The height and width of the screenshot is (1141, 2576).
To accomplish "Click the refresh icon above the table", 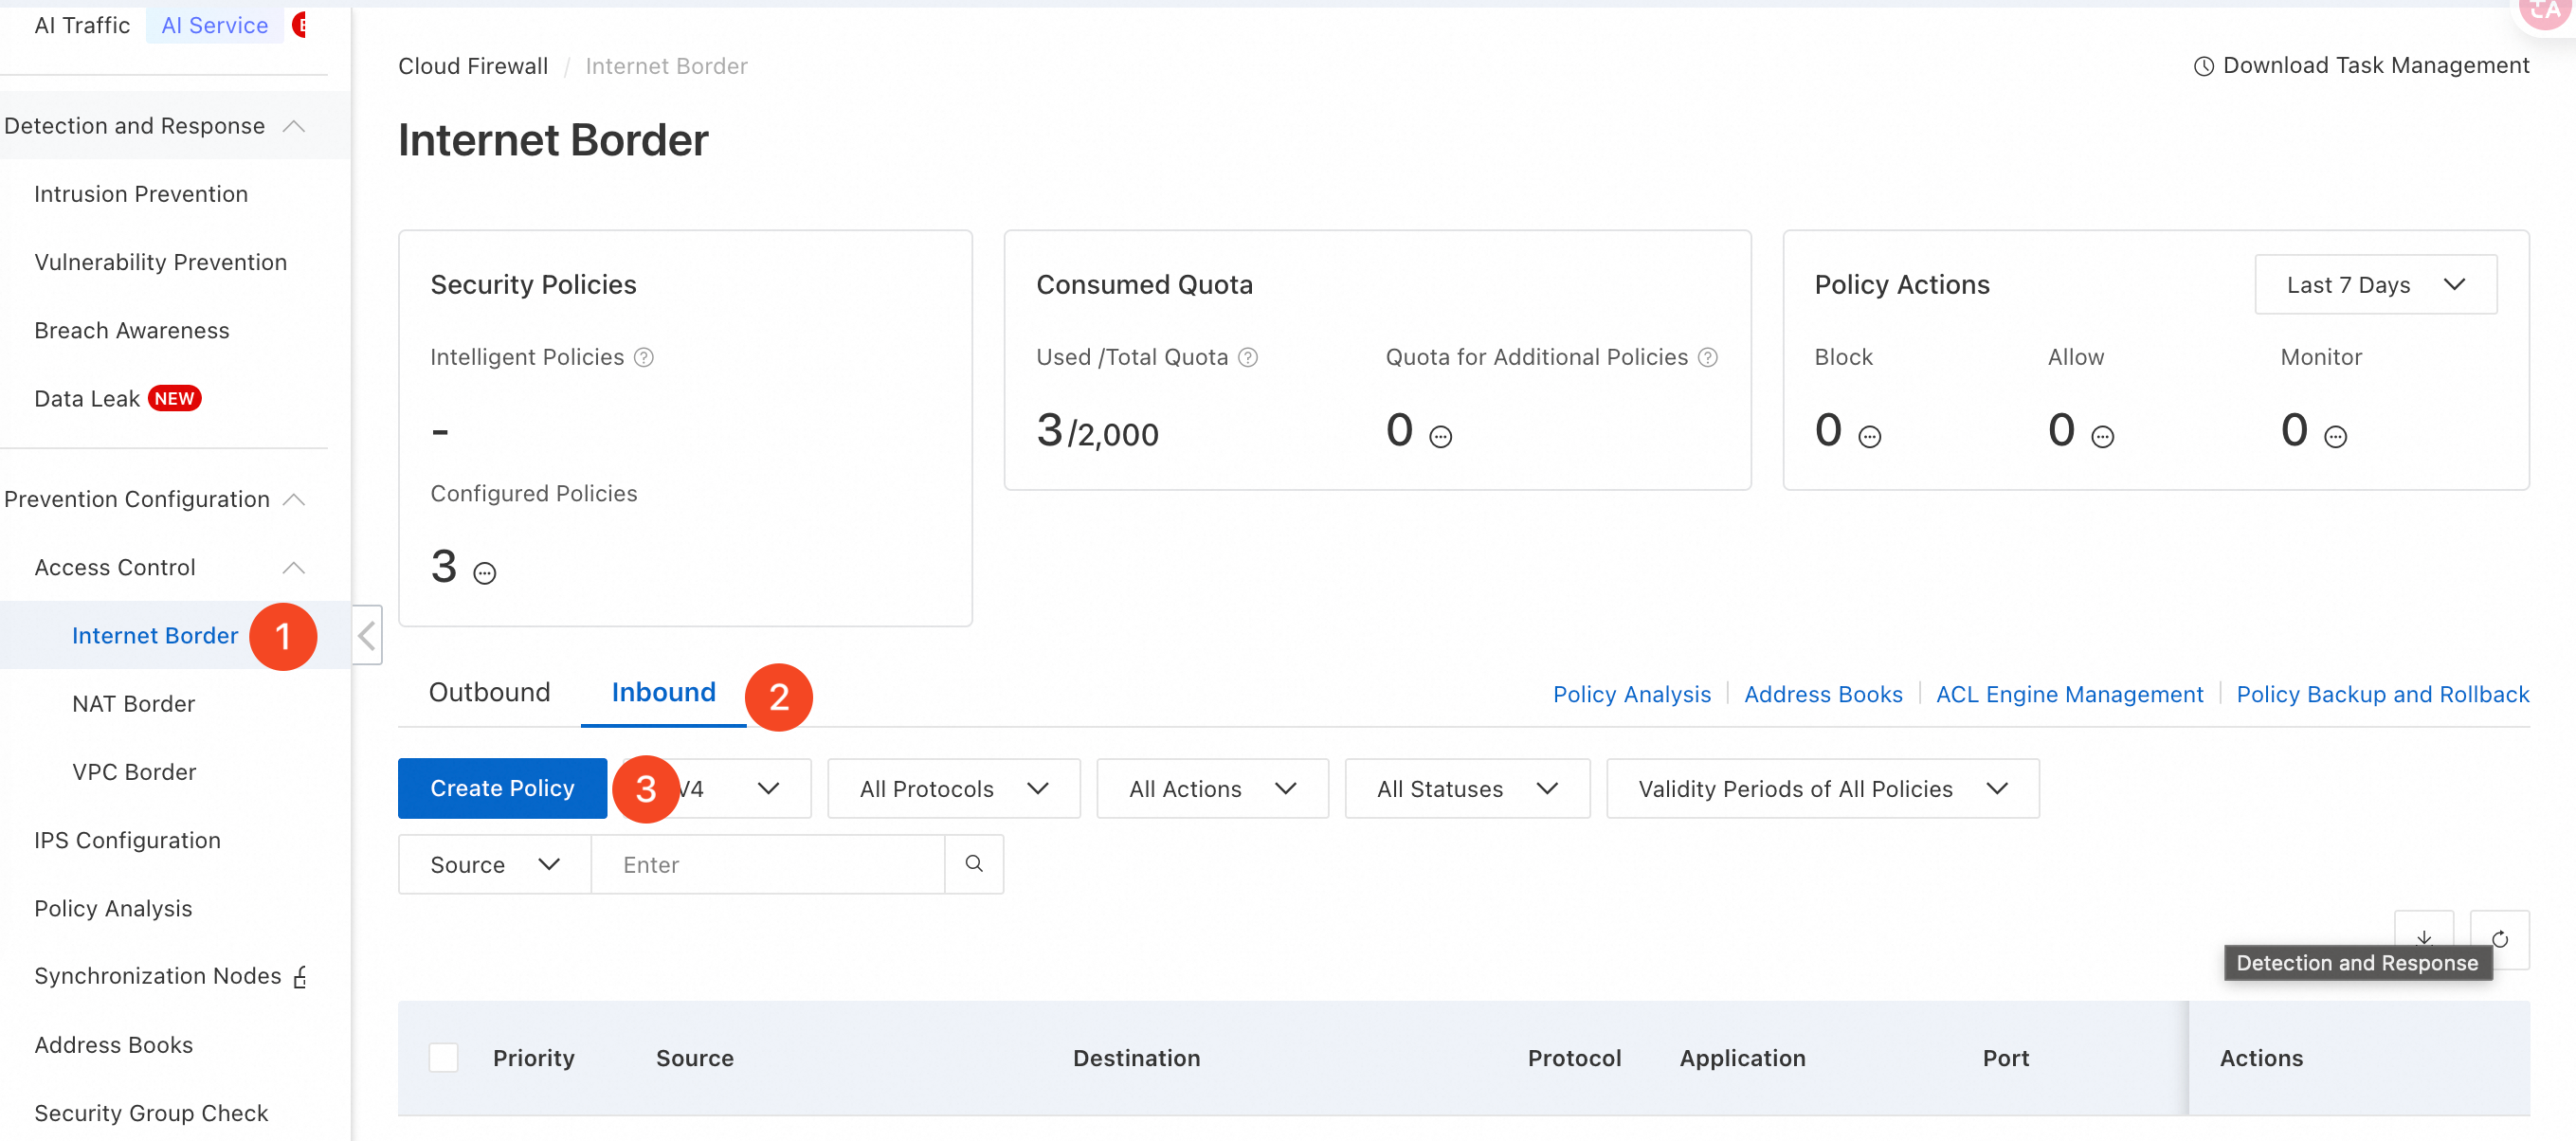I will 2499,938.
